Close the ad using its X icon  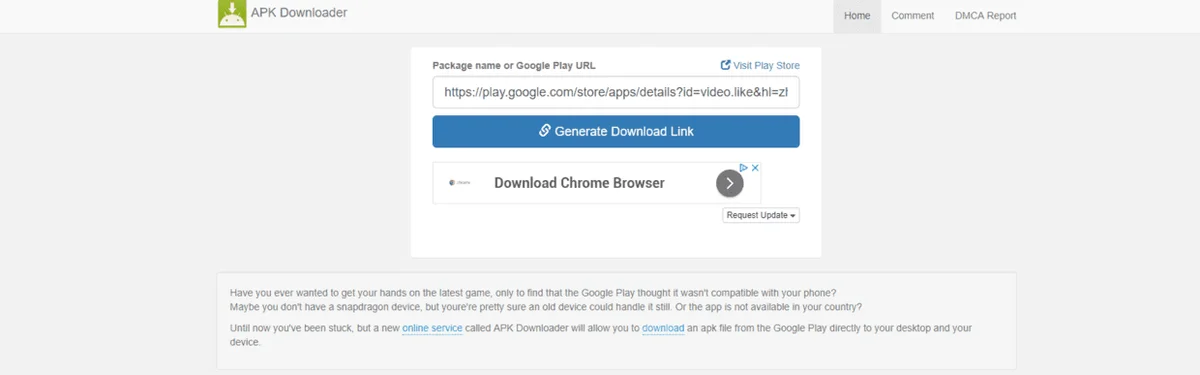pos(756,168)
